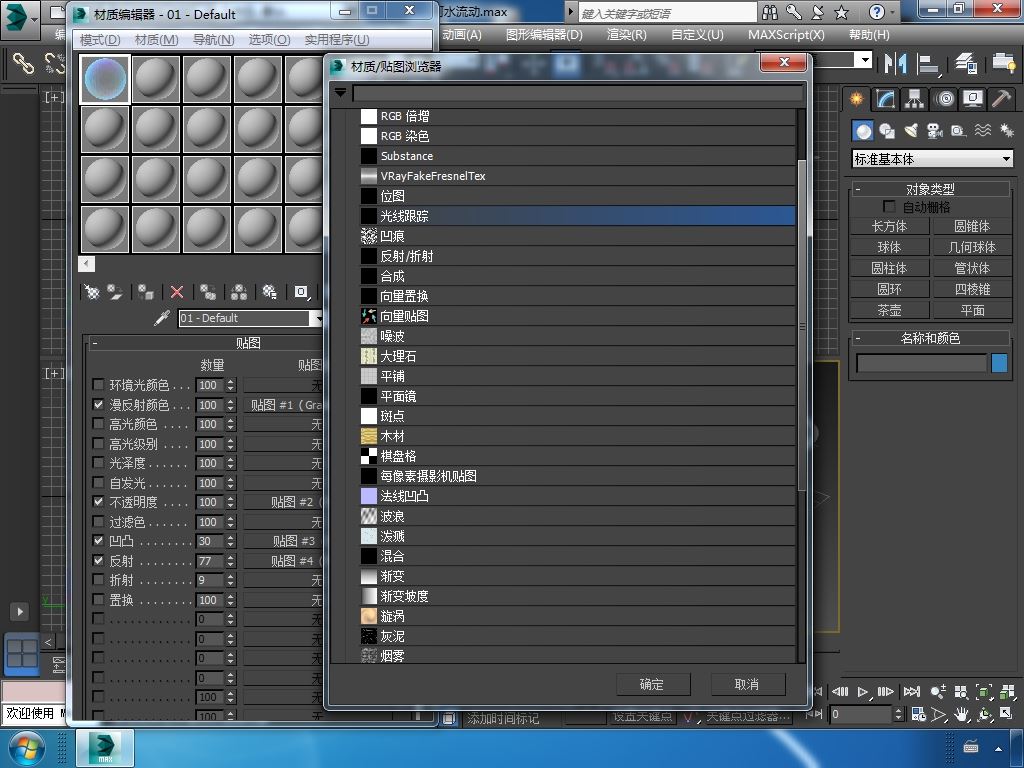Open the Help question-mark dropdown
Image resolution: width=1024 pixels, height=768 pixels.
click(893, 12)
